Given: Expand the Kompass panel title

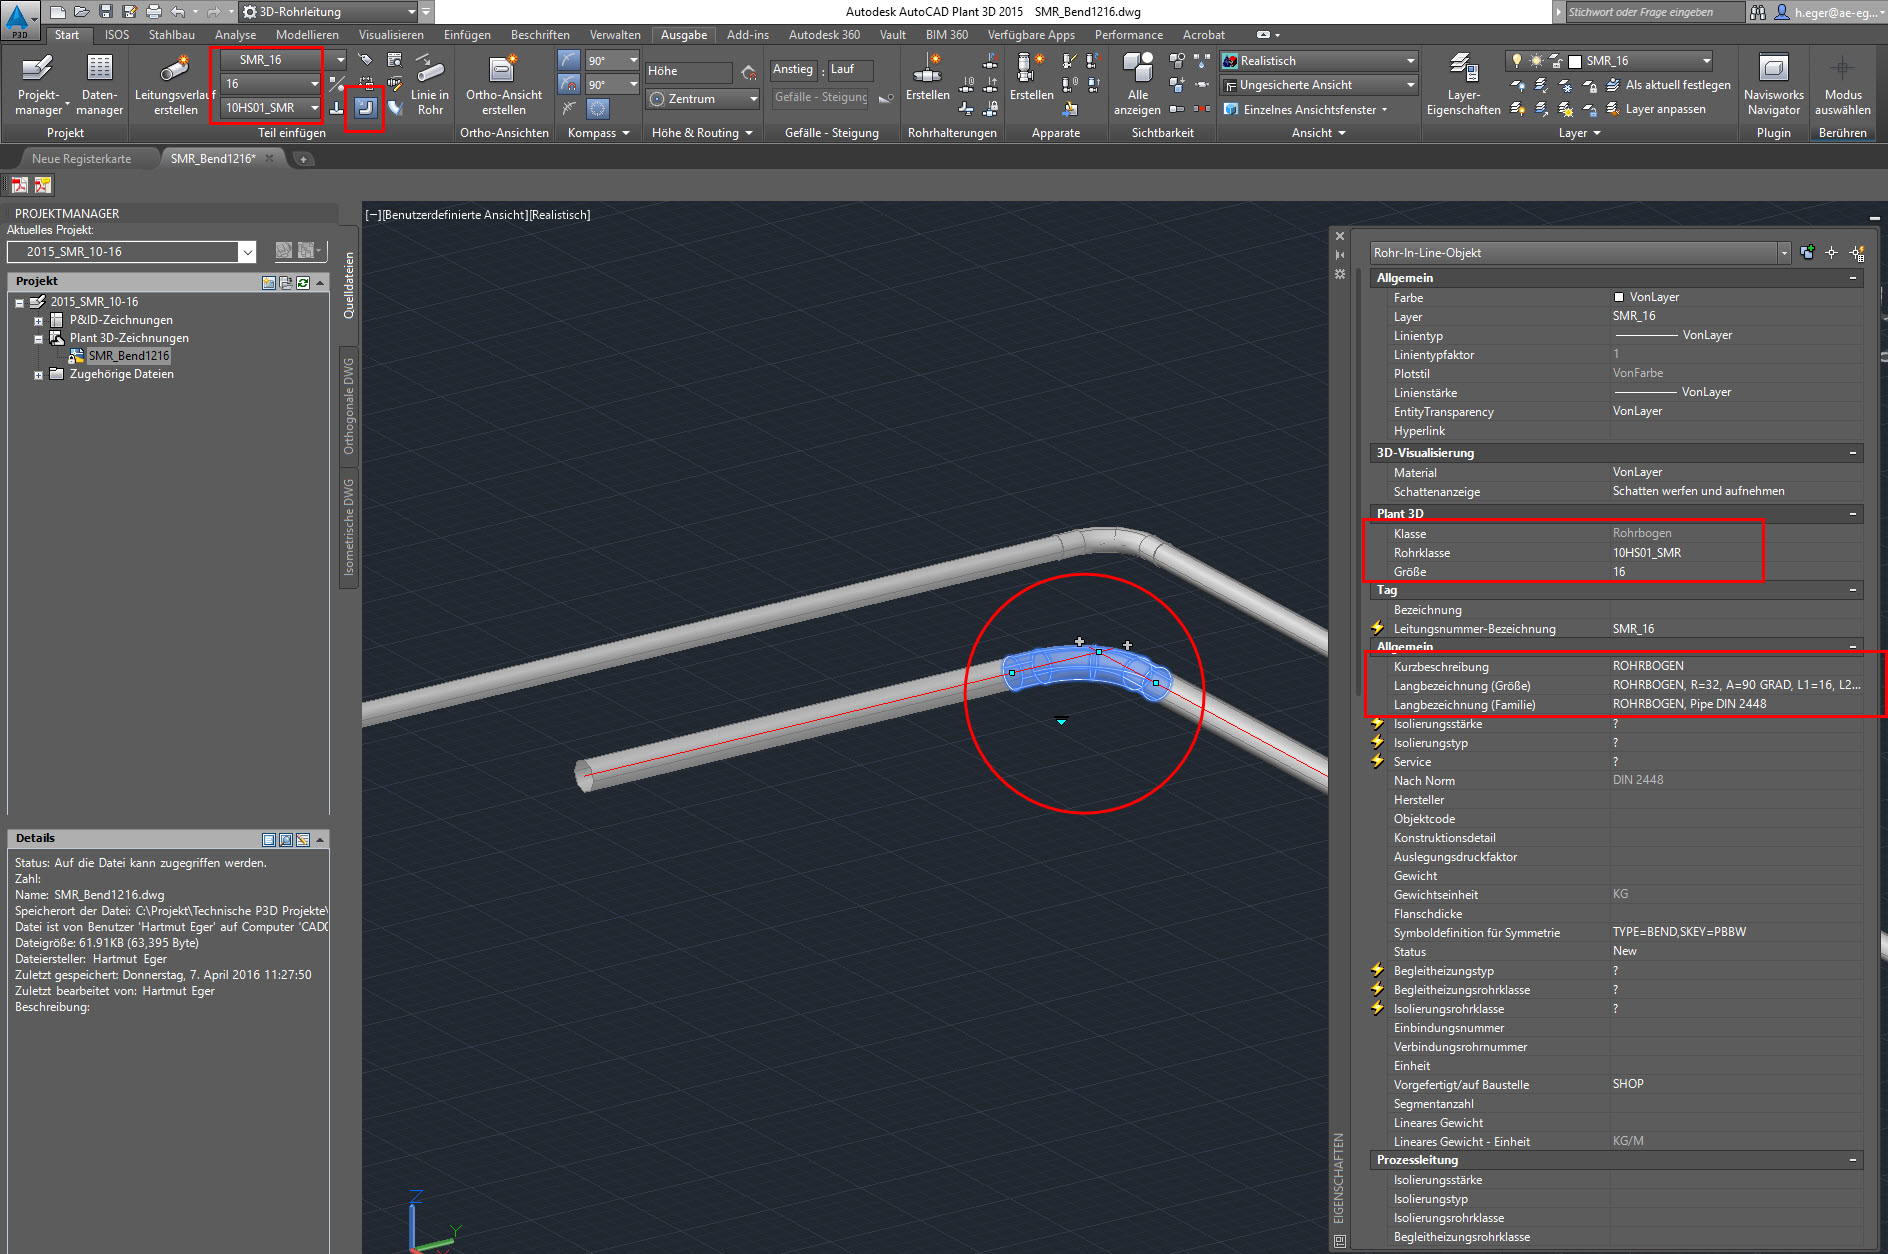Looking at the screenshot, I should click(x=598, y=133).
